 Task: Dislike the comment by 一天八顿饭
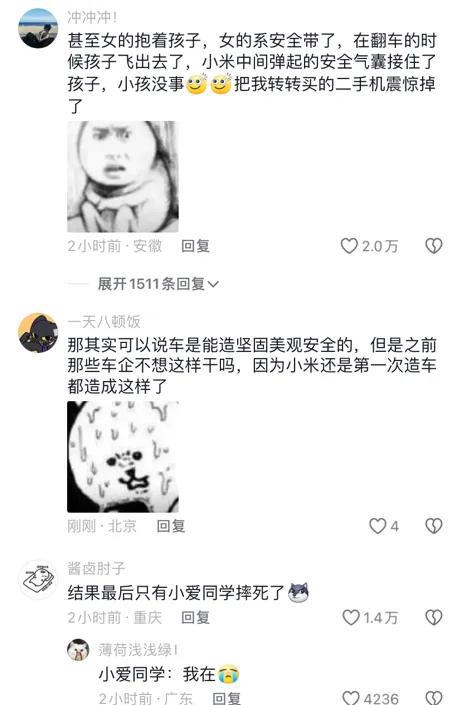(434, 526)
